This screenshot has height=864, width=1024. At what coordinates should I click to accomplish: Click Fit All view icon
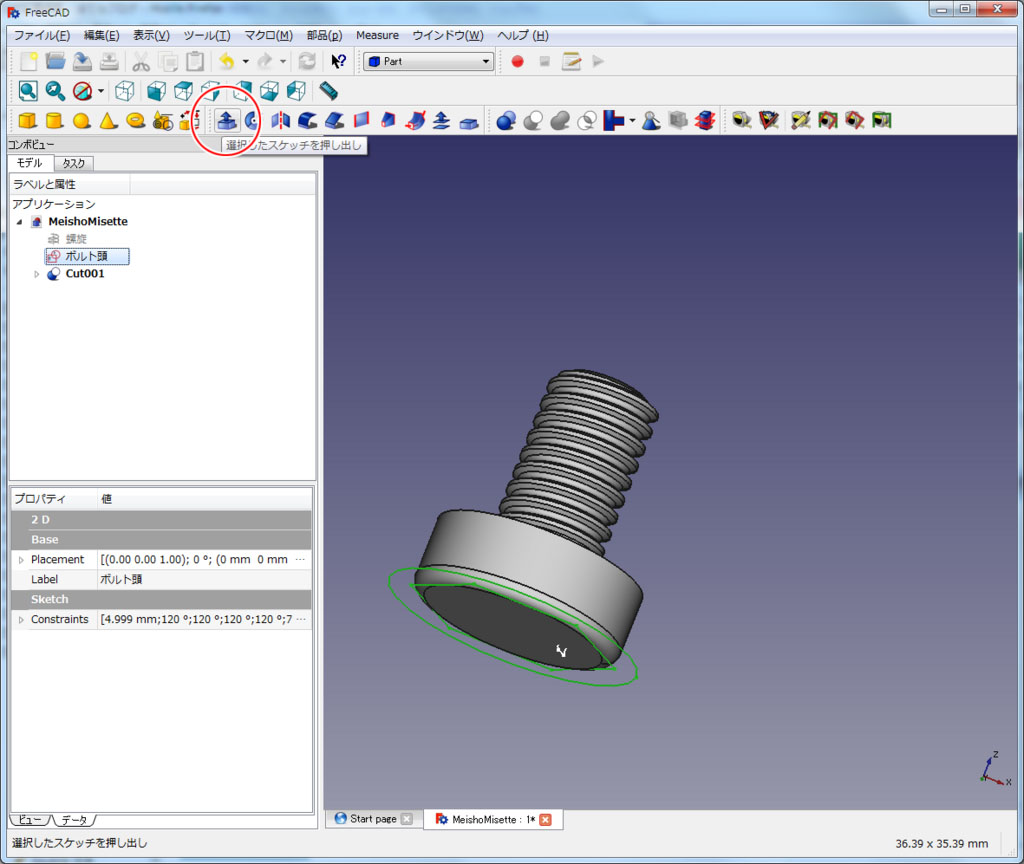pyautogui.click(x=28, y=91)
